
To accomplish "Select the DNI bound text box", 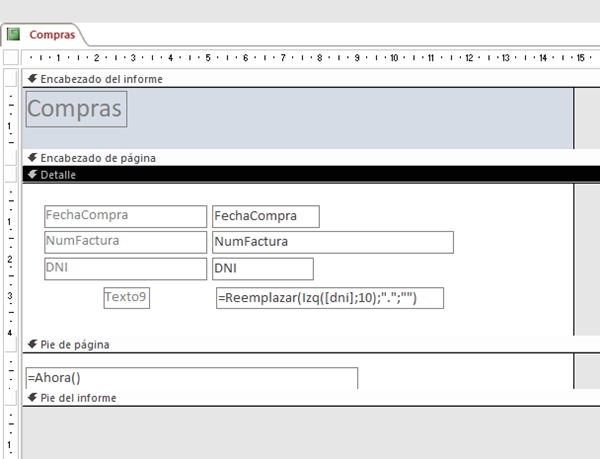I will [x=263, y=269].
